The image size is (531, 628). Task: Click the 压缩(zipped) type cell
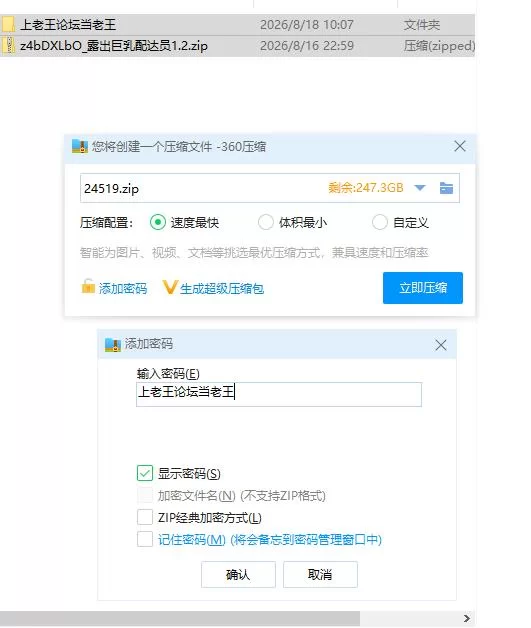coord(439,46)
